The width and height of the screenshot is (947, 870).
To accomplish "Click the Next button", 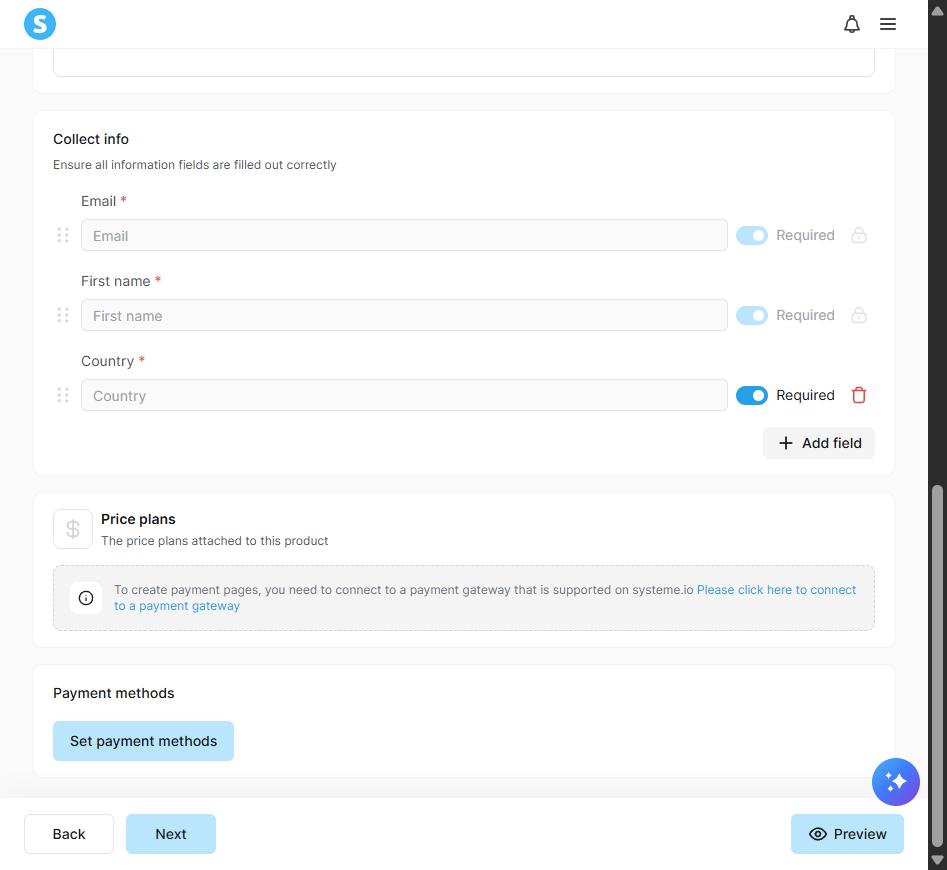I will (171, 834).
